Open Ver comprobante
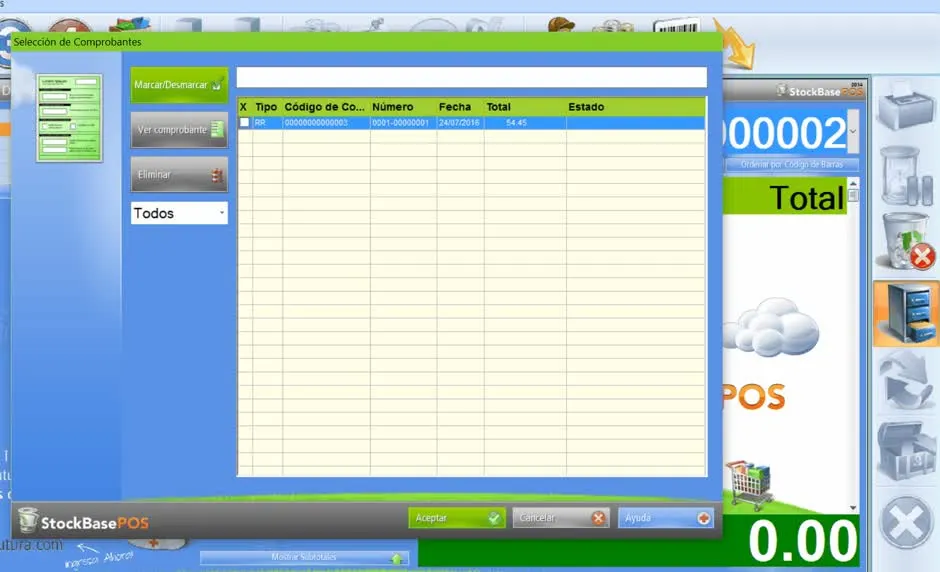Viewport: 940px width, 572px height. [179, 130]
